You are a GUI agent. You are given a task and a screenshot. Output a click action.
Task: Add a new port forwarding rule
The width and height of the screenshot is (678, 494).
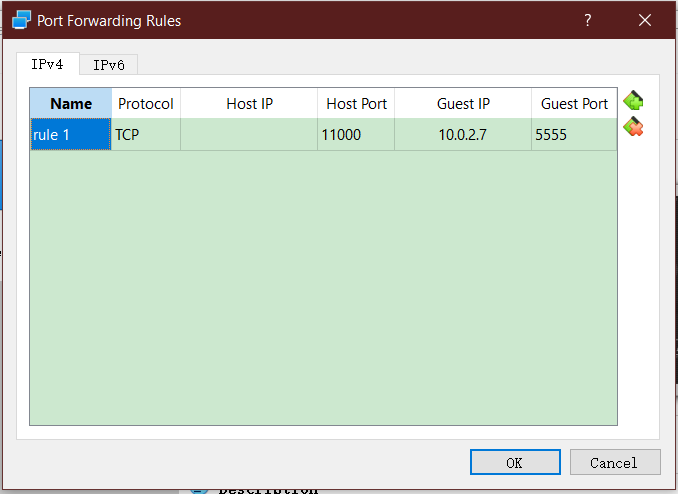coord(633,101)
